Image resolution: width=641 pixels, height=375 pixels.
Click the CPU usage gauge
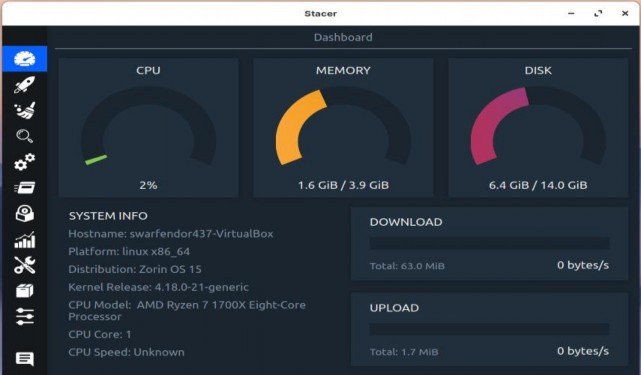(x=148, y=126)
